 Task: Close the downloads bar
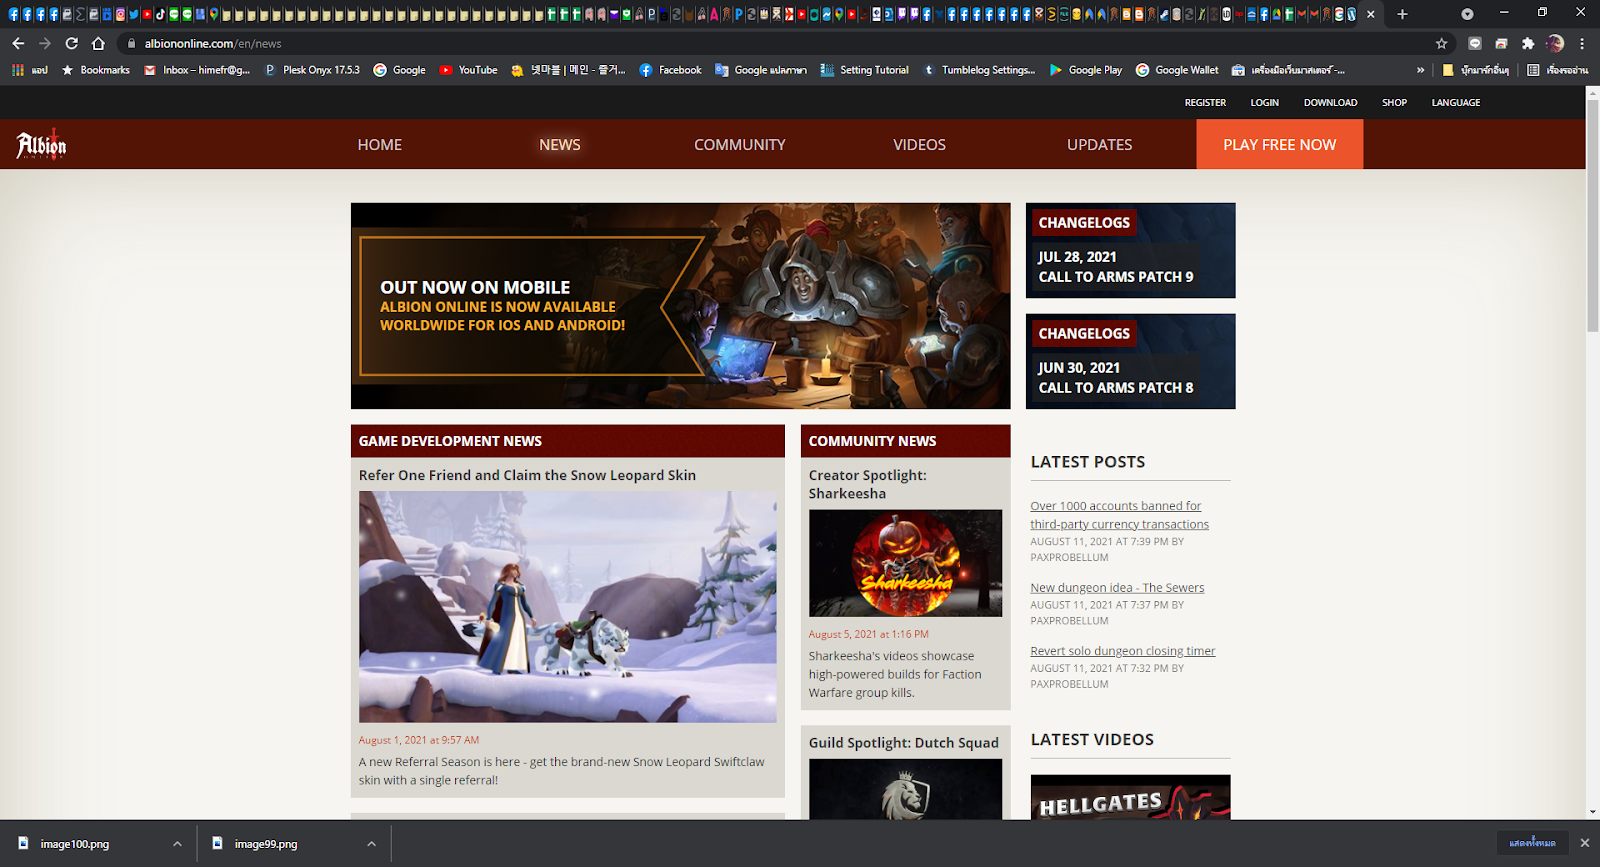pos(1584,843)
